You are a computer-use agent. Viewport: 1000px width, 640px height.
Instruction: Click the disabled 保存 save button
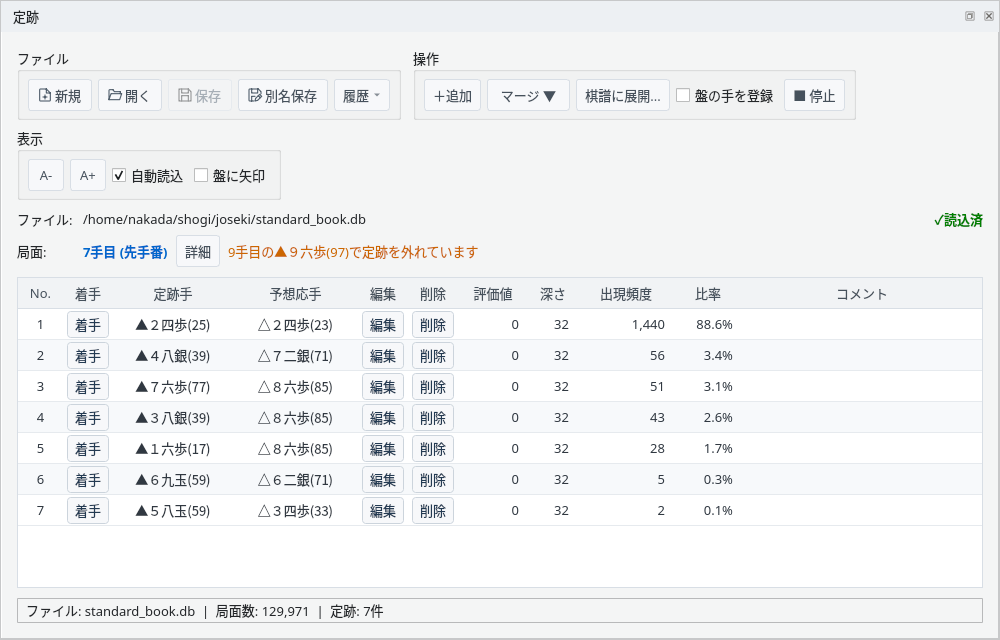(200, 96)
